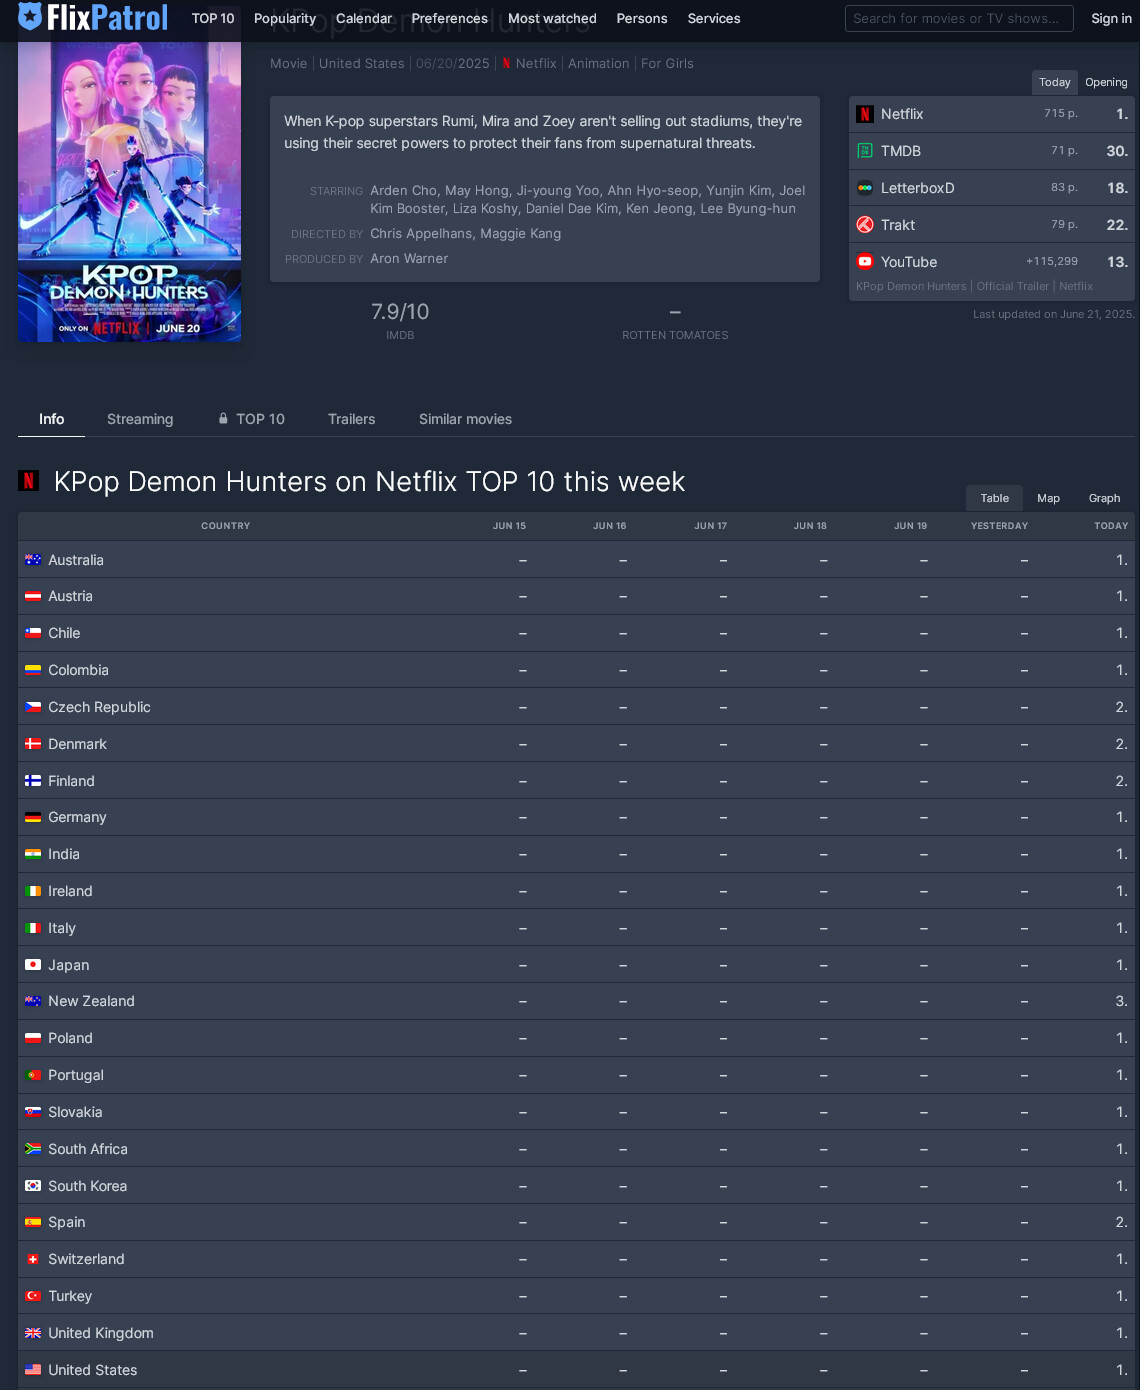
Task: Open the Streaming tab
Action: click(140, 419)
